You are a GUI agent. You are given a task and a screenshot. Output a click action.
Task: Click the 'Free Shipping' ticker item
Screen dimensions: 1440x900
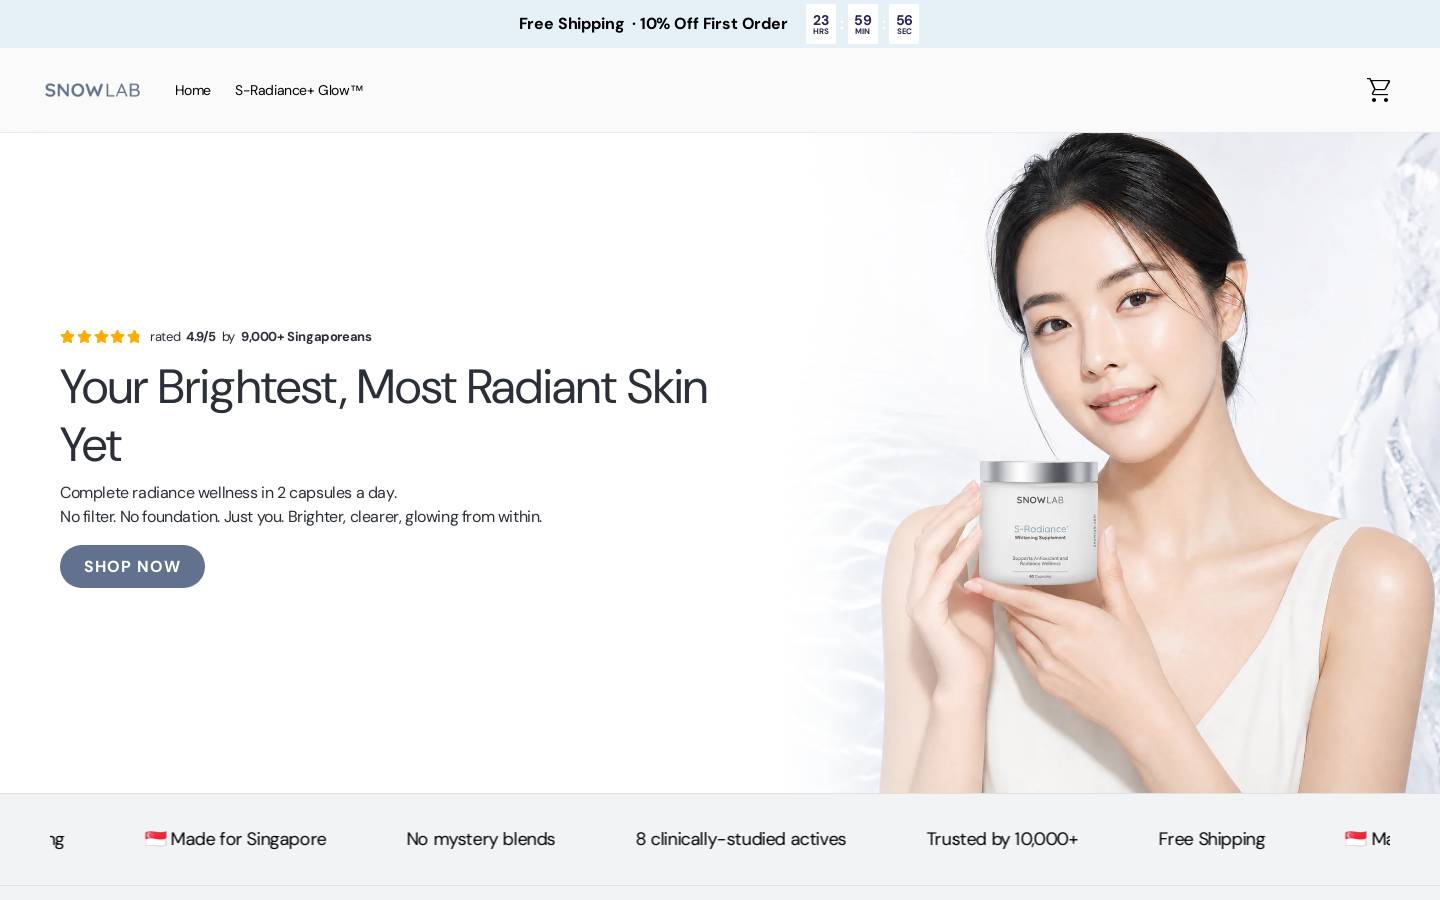1212,839
